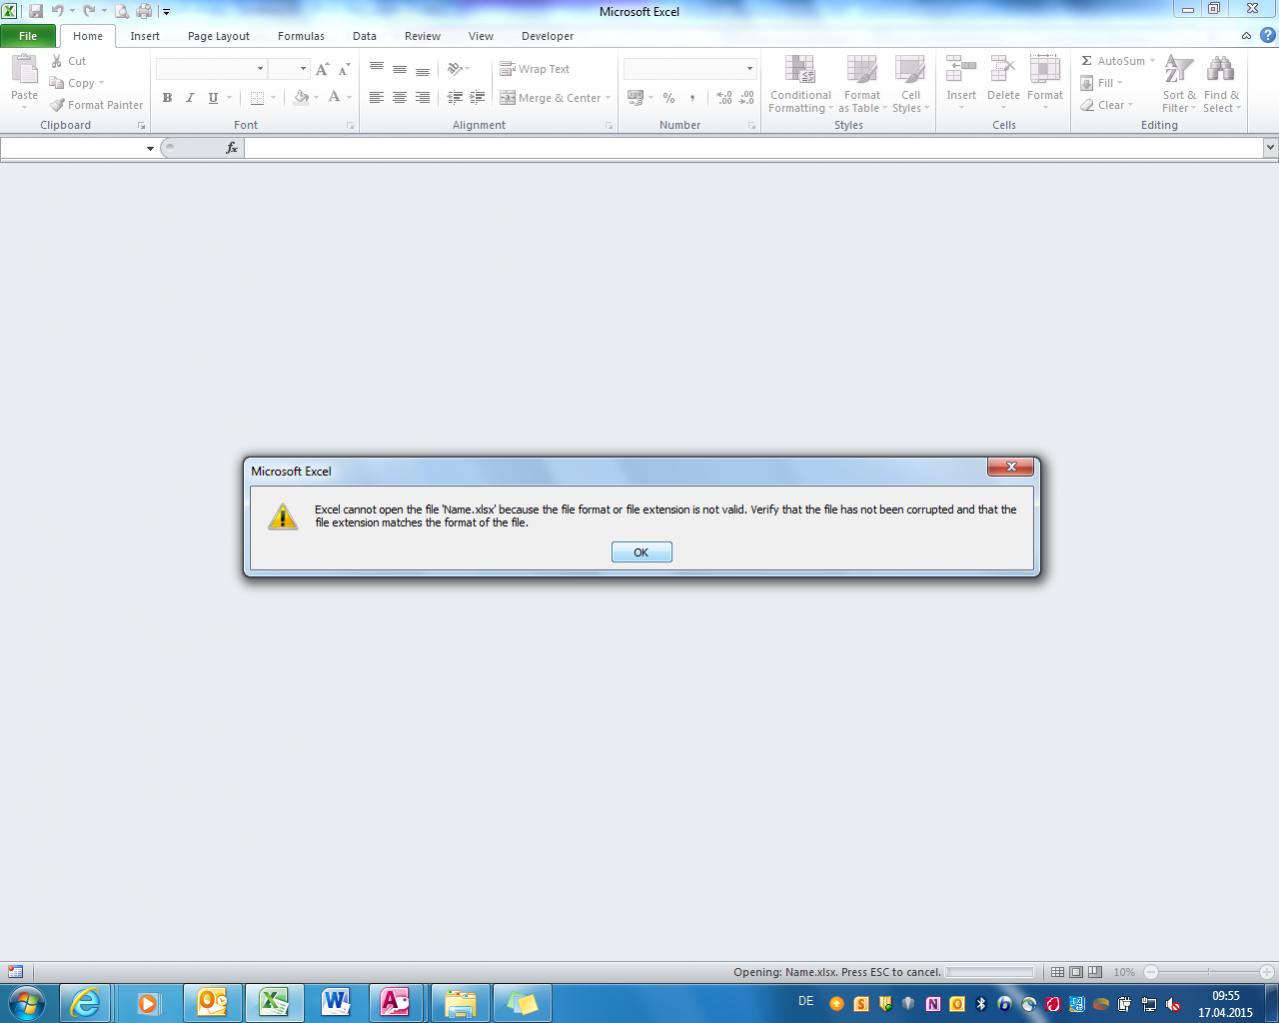Open the View tab

[481, 36]
